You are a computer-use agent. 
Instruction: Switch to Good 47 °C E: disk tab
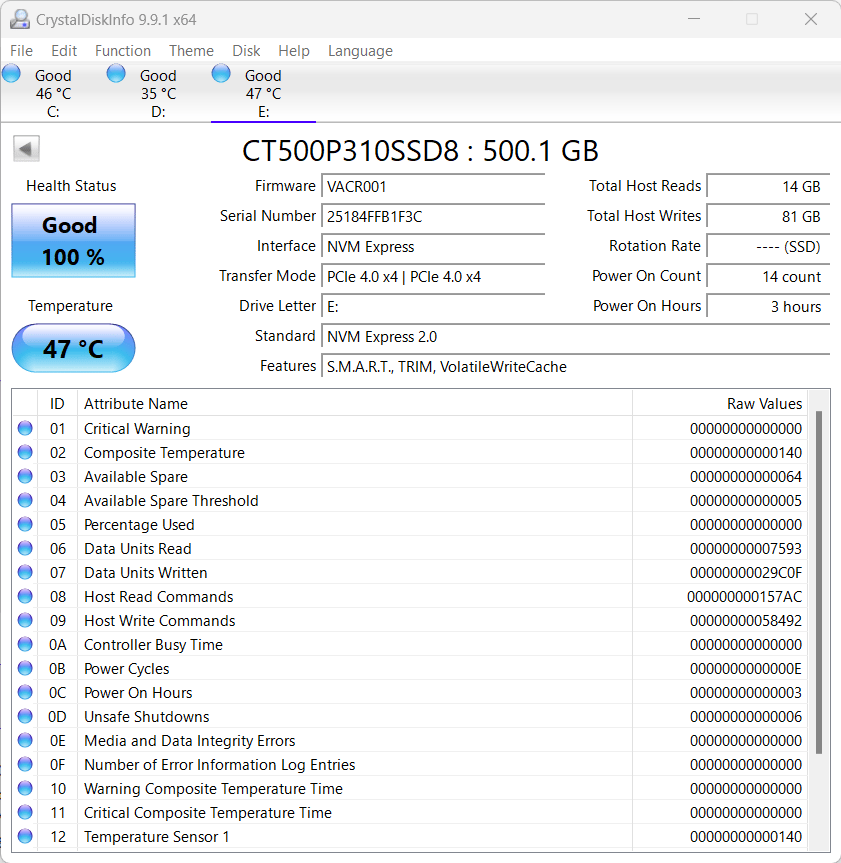click(x=263, y=92)
